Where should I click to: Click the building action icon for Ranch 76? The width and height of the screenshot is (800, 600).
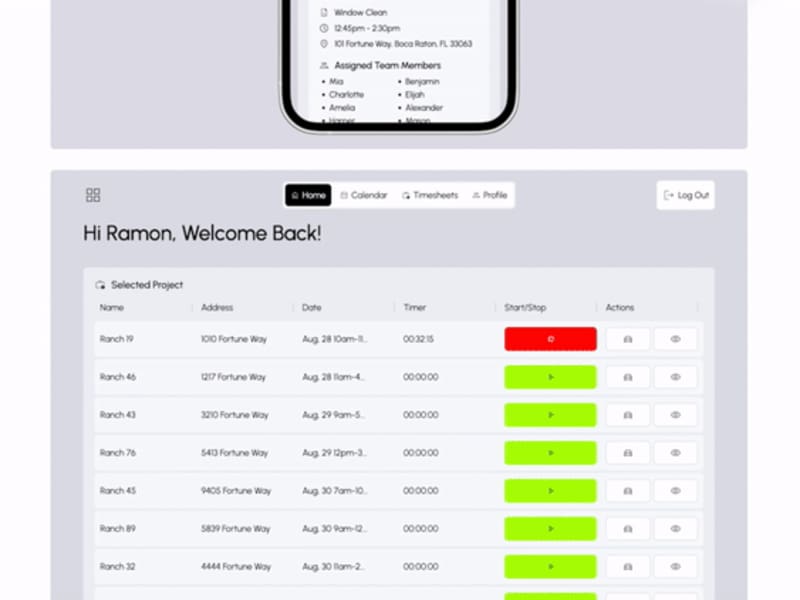tap(628, 453)
